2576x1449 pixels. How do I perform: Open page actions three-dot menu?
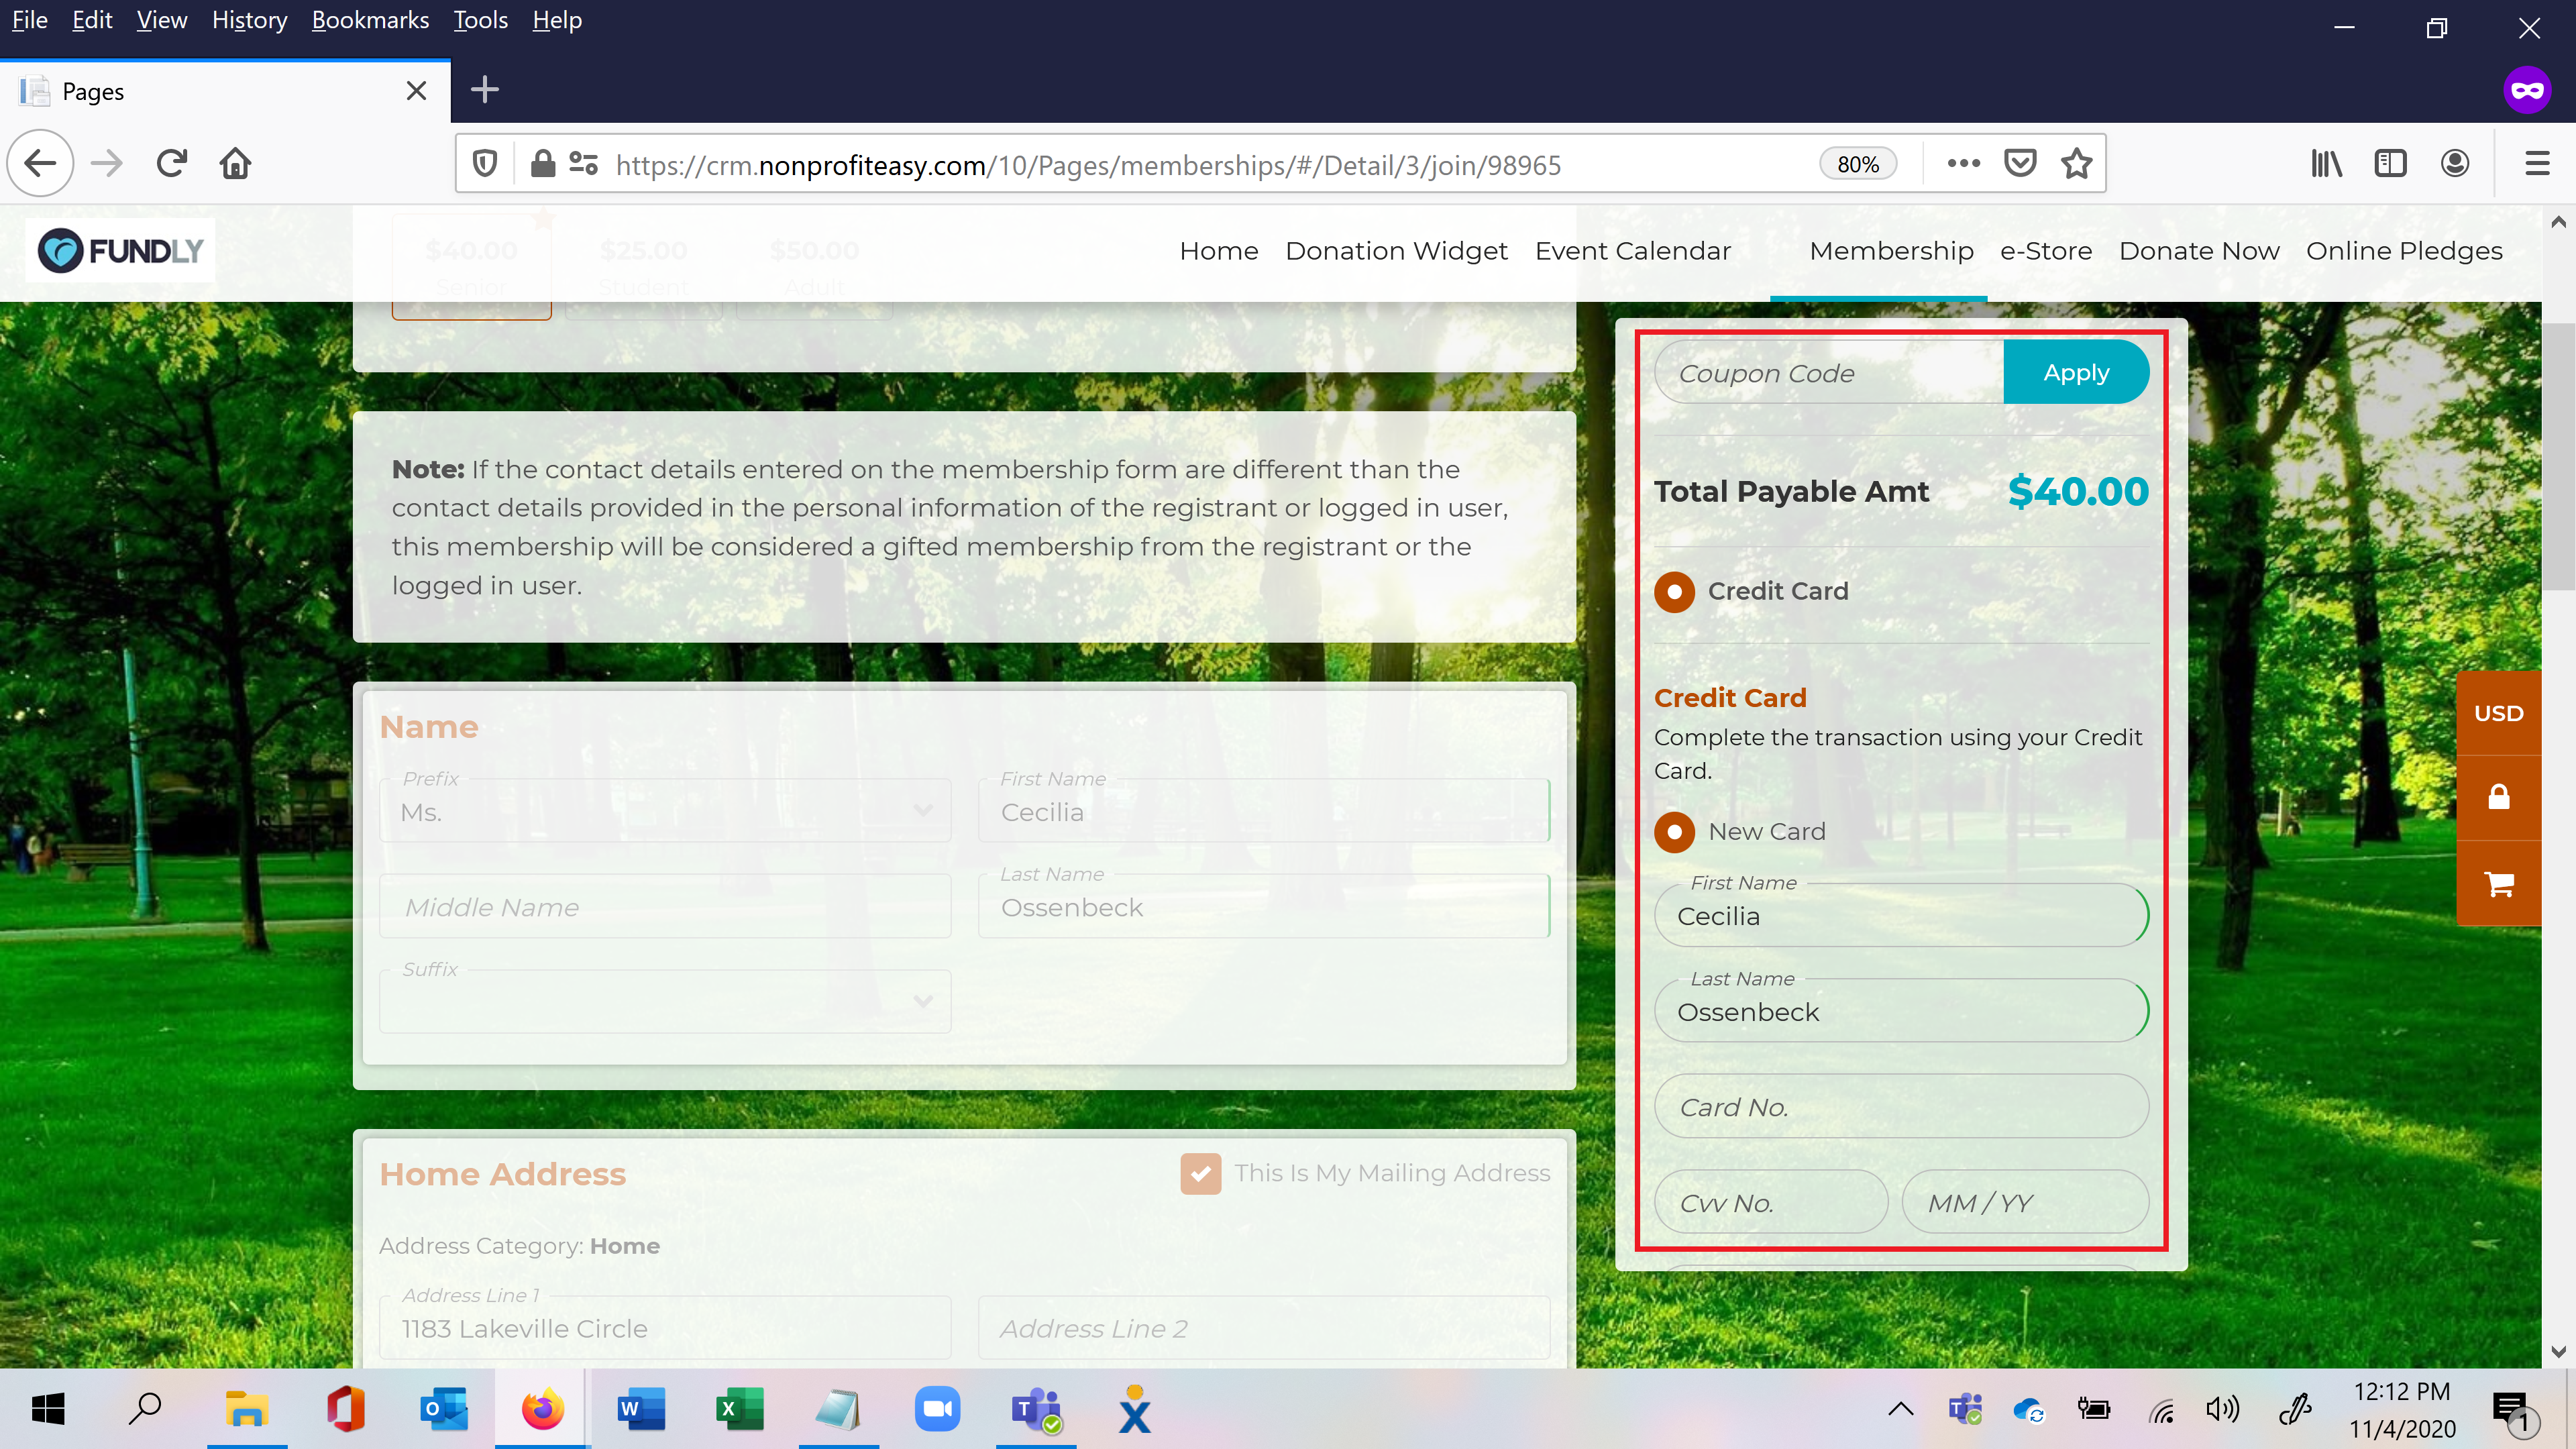click(x=1963, y=163)
